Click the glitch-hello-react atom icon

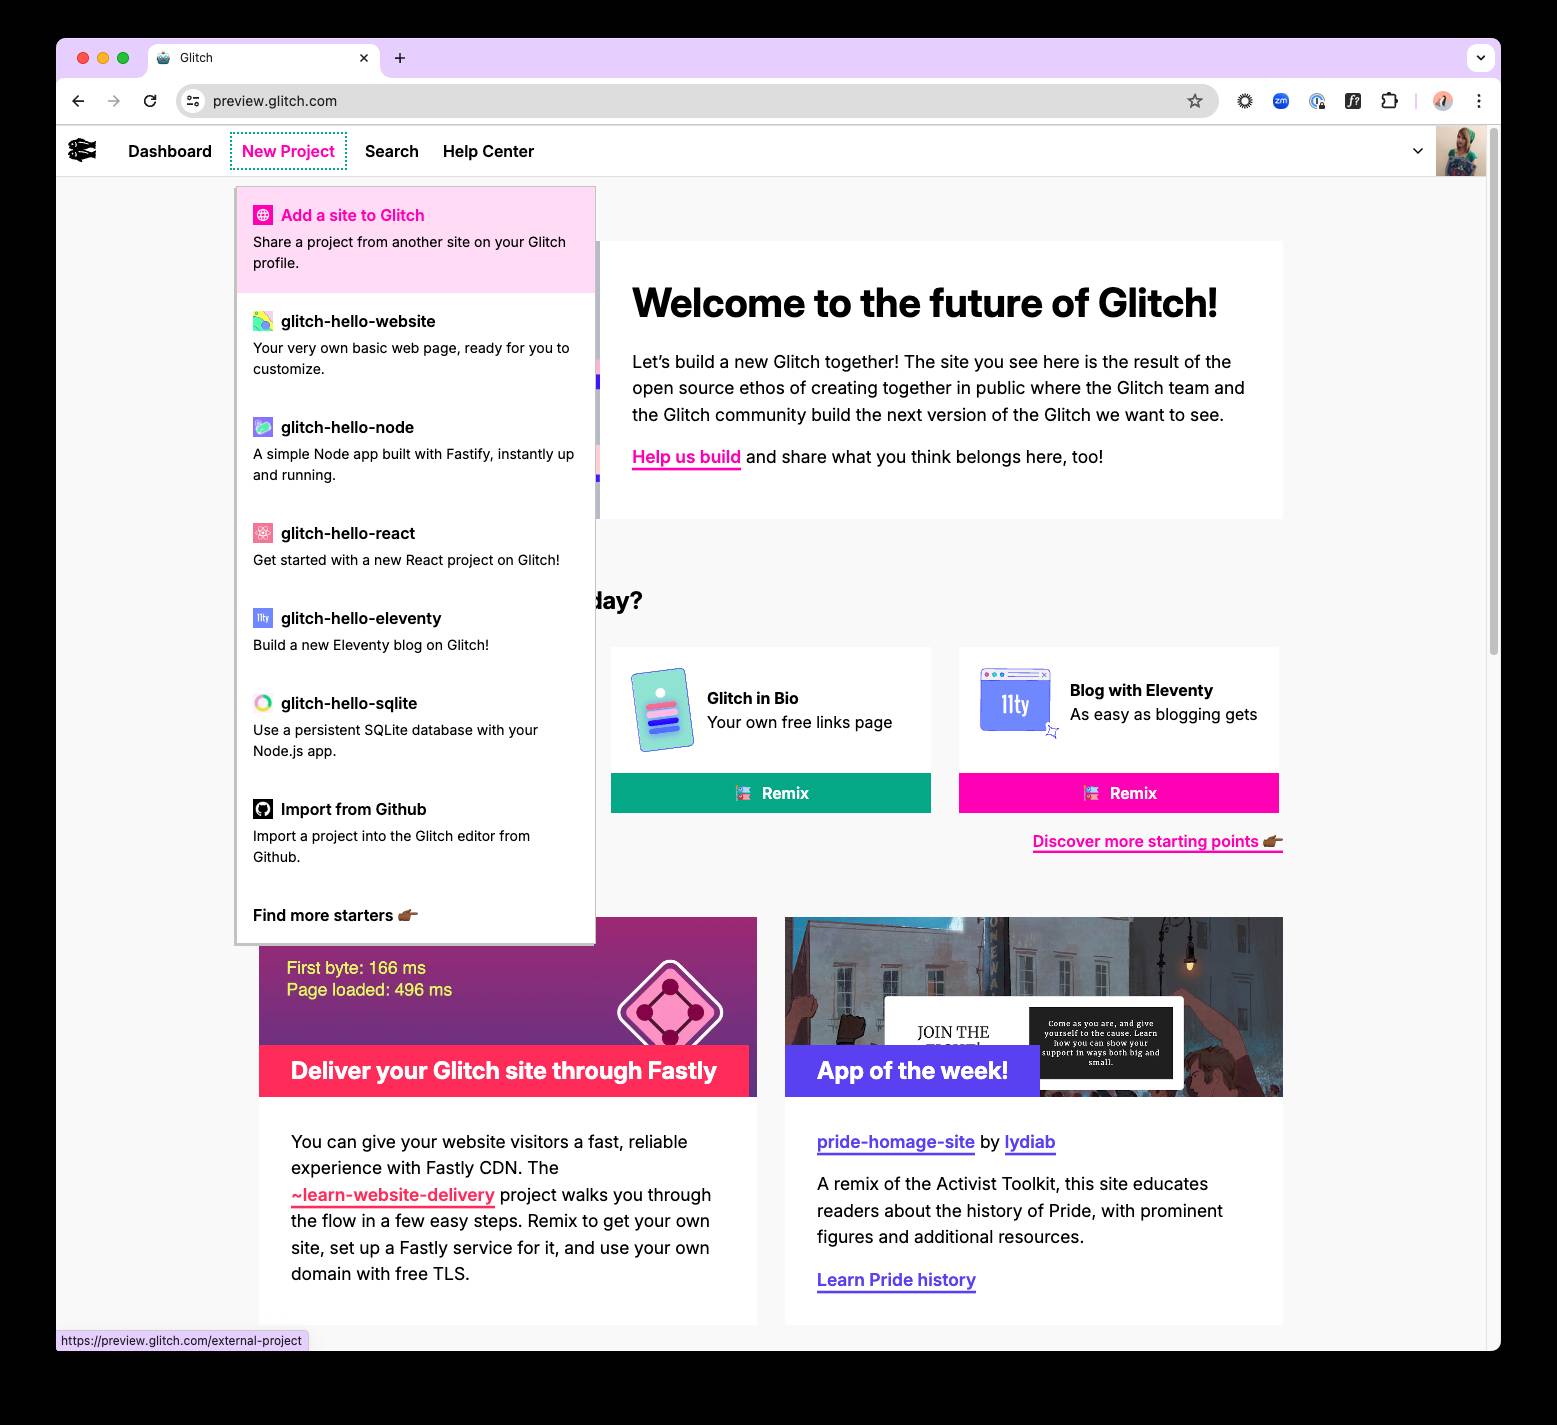click(x=263, y=533)
